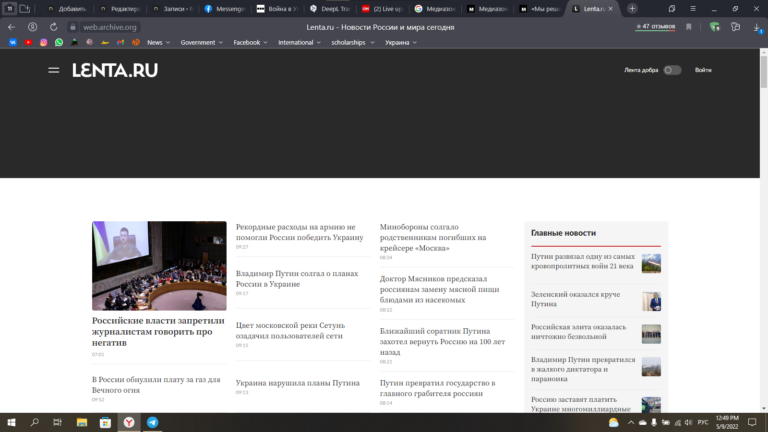This screenshot has height=432, width=768.
Task: Toggle the Лента добра switch
Action: tap(672, 70)
